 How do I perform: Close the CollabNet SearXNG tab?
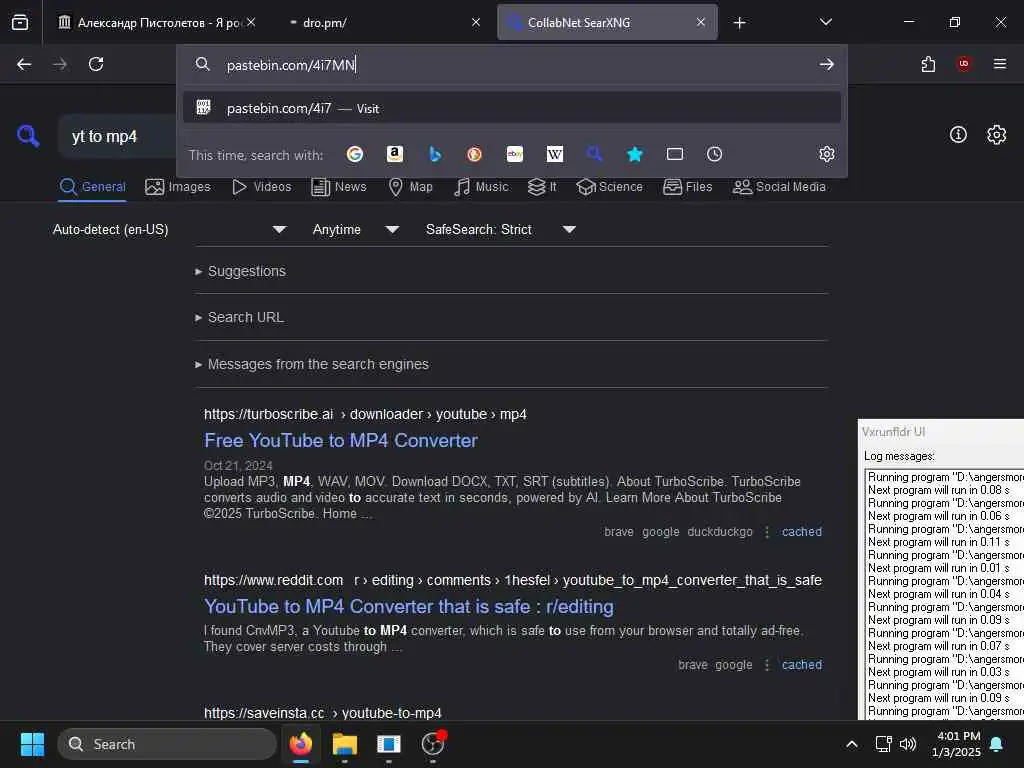(701, 22)
